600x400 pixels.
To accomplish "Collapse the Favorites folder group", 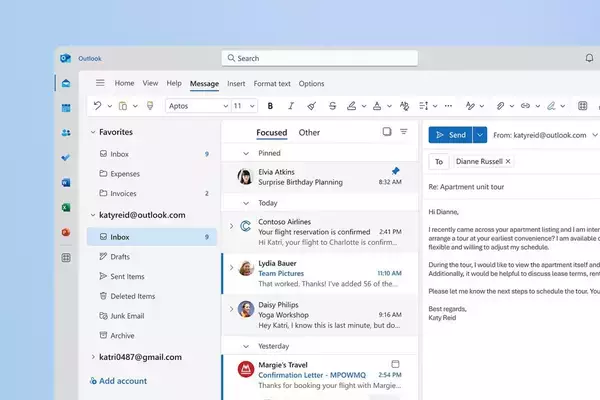I will coord(93,132).
